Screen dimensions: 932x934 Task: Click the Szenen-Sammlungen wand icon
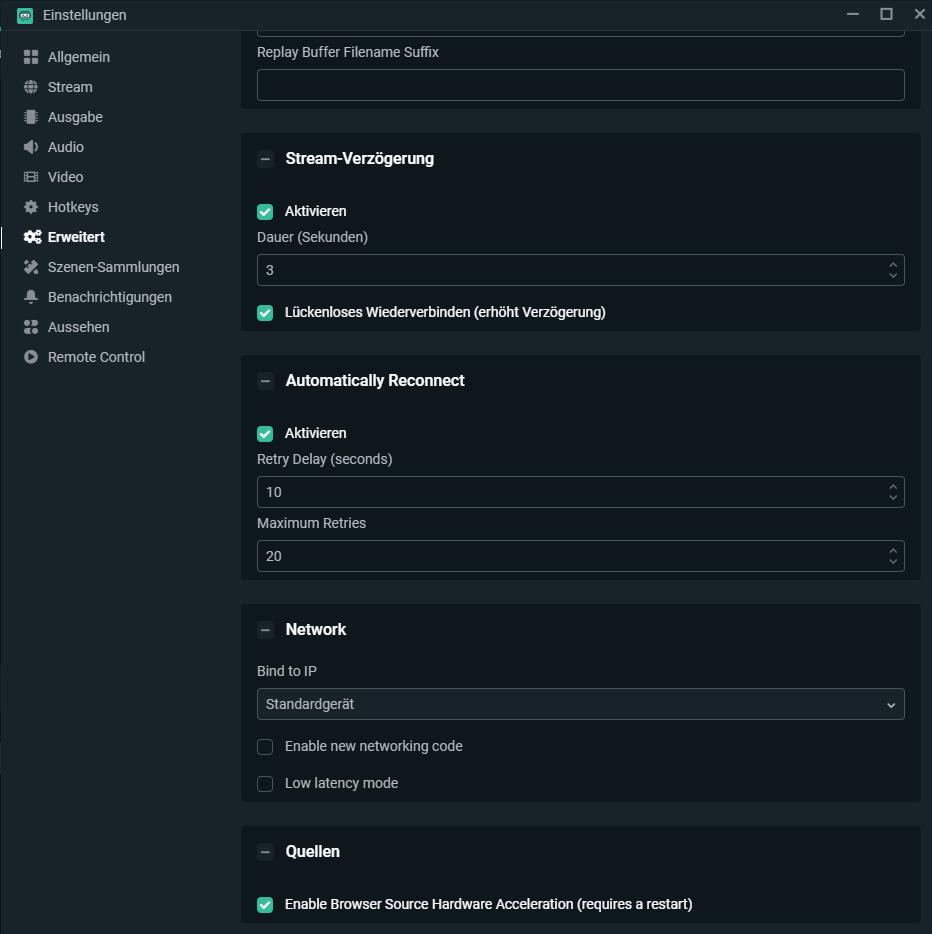tap(31, 267)
